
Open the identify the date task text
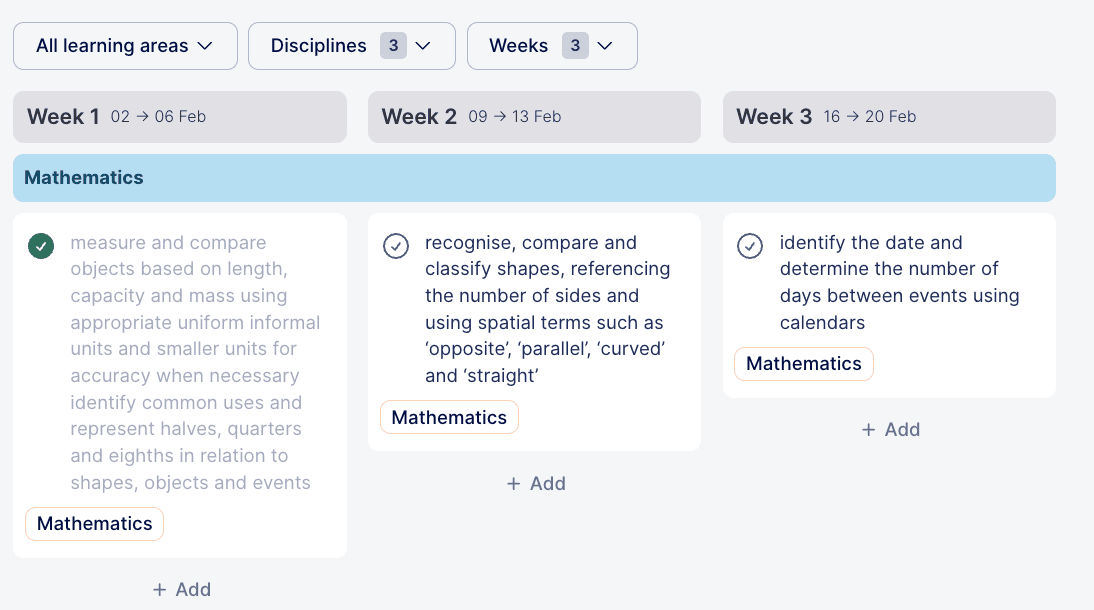pos(899,282)
